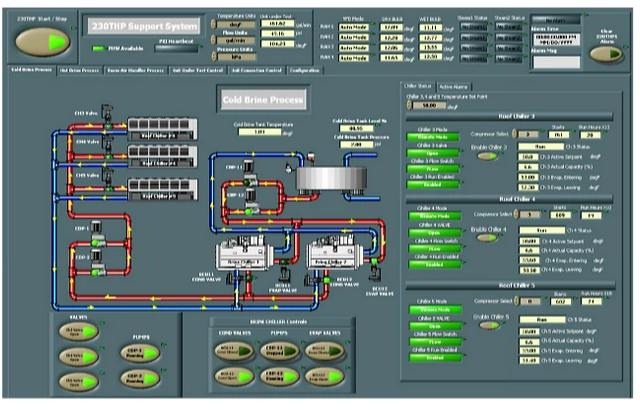
Task: Toggle the CBP-11 Stopped pump button
Action: tap(280, 351)
